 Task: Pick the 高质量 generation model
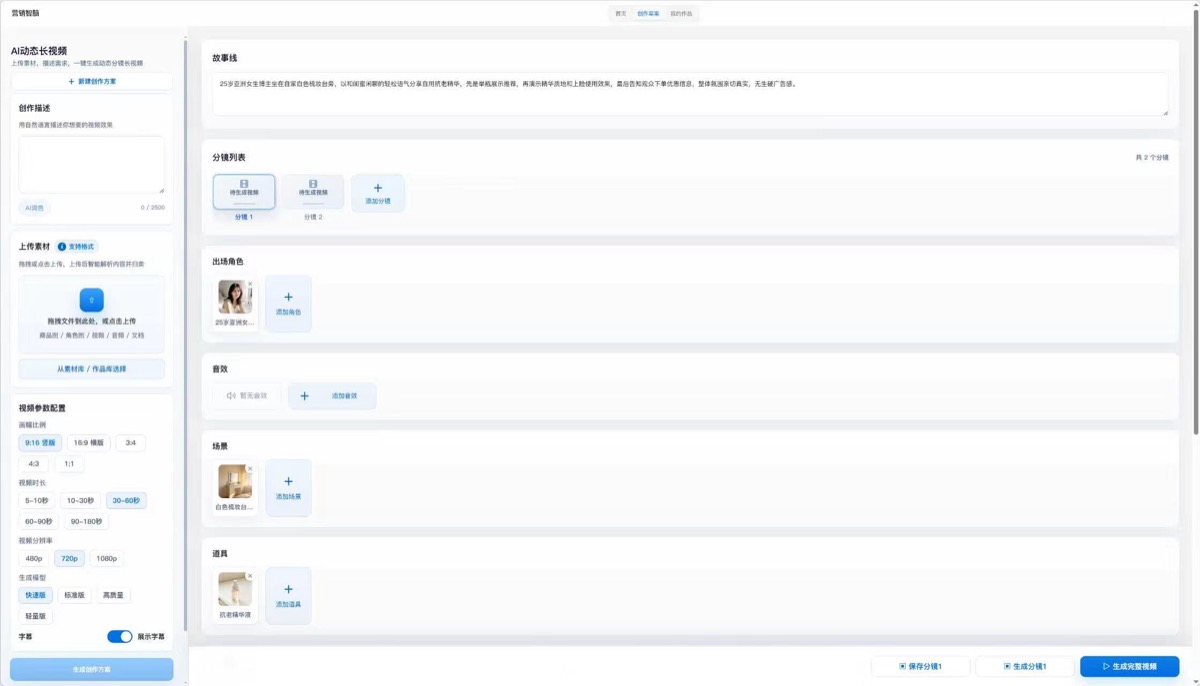point(113,595)
